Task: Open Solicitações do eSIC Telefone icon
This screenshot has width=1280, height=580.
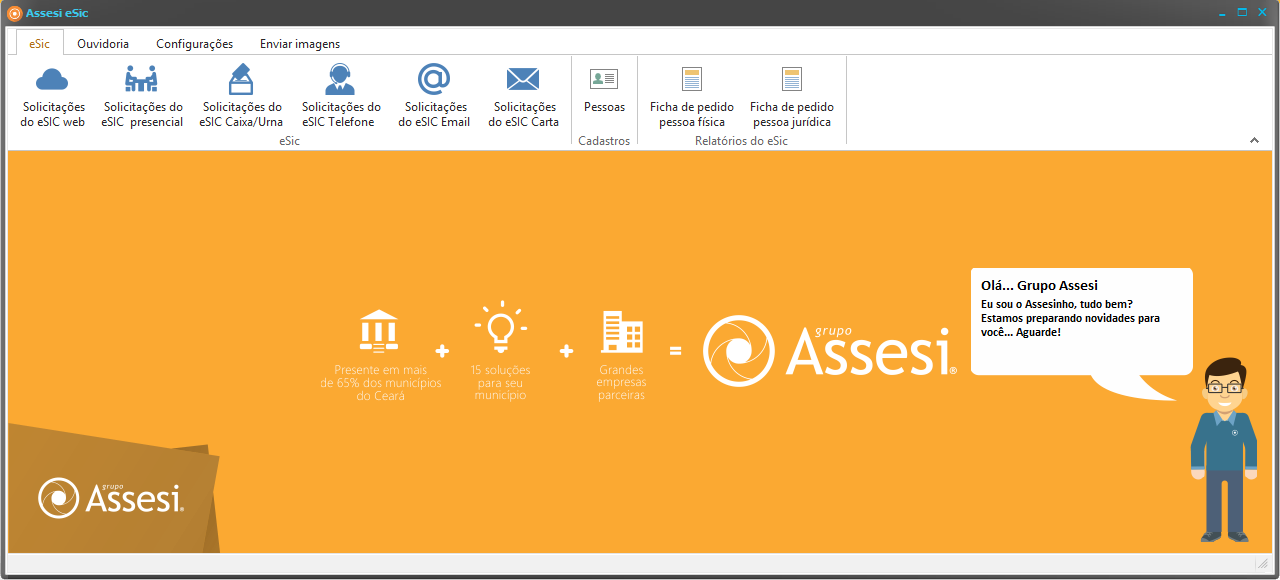Action: coord(340,79)
